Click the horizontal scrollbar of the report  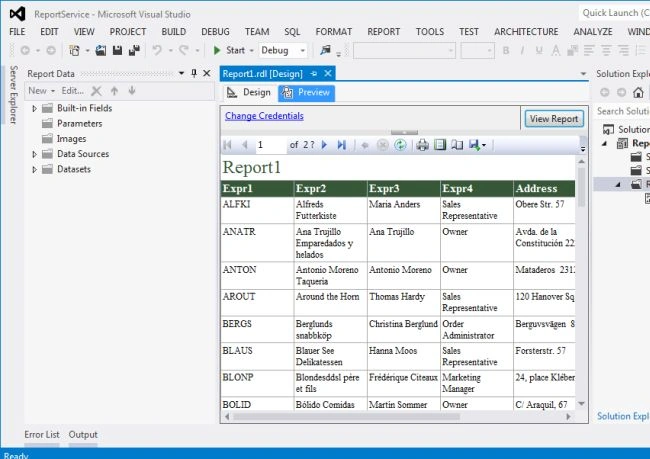(x=398, y=416)
